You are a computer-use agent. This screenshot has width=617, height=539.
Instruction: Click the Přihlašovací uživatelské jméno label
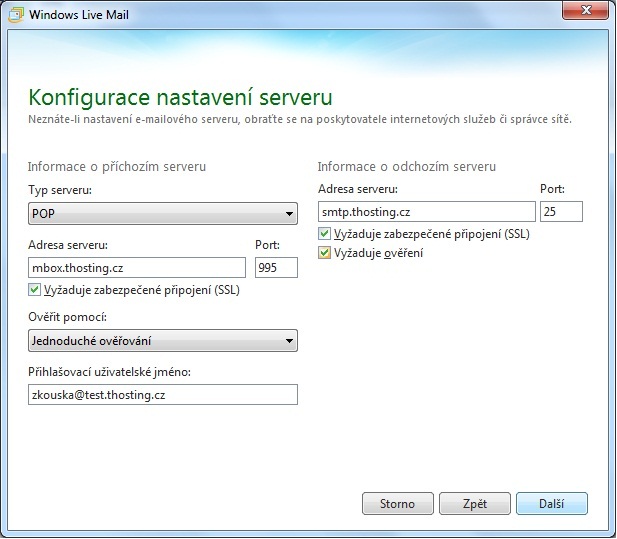[x=108, y=373]
